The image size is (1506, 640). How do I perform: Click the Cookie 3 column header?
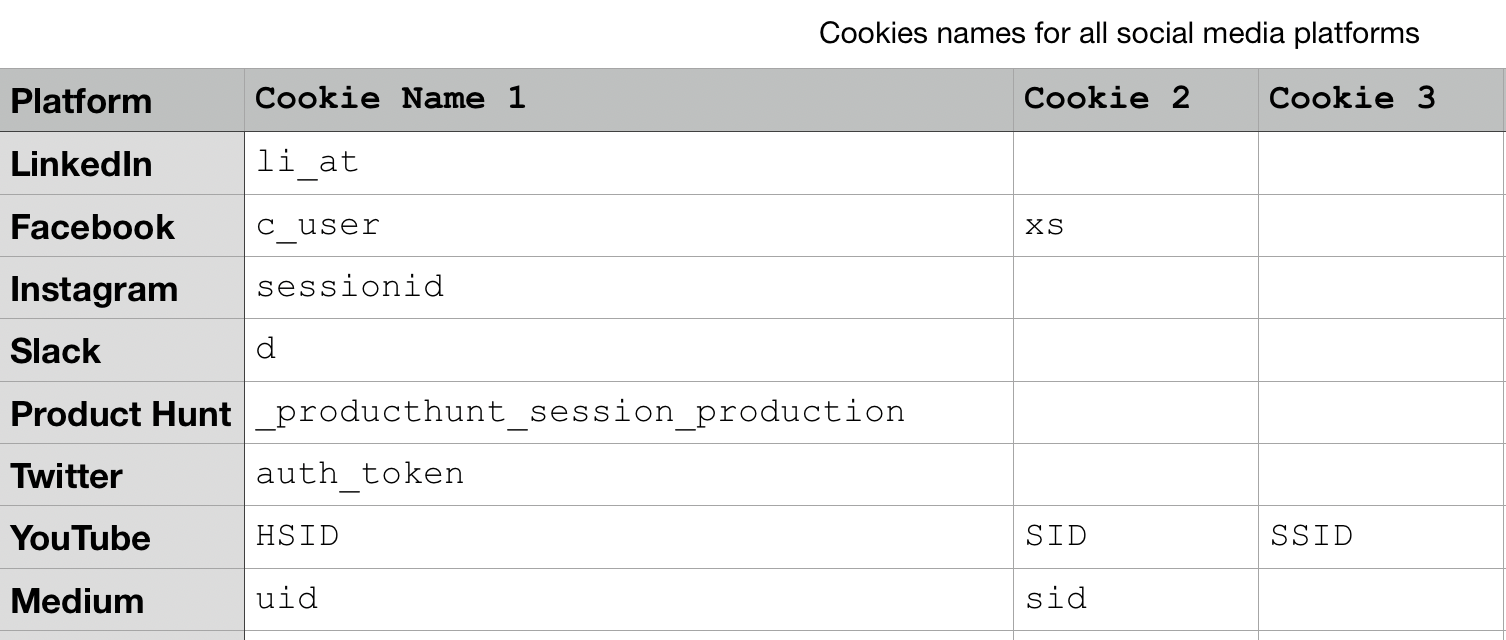(x=1352, y=98)
